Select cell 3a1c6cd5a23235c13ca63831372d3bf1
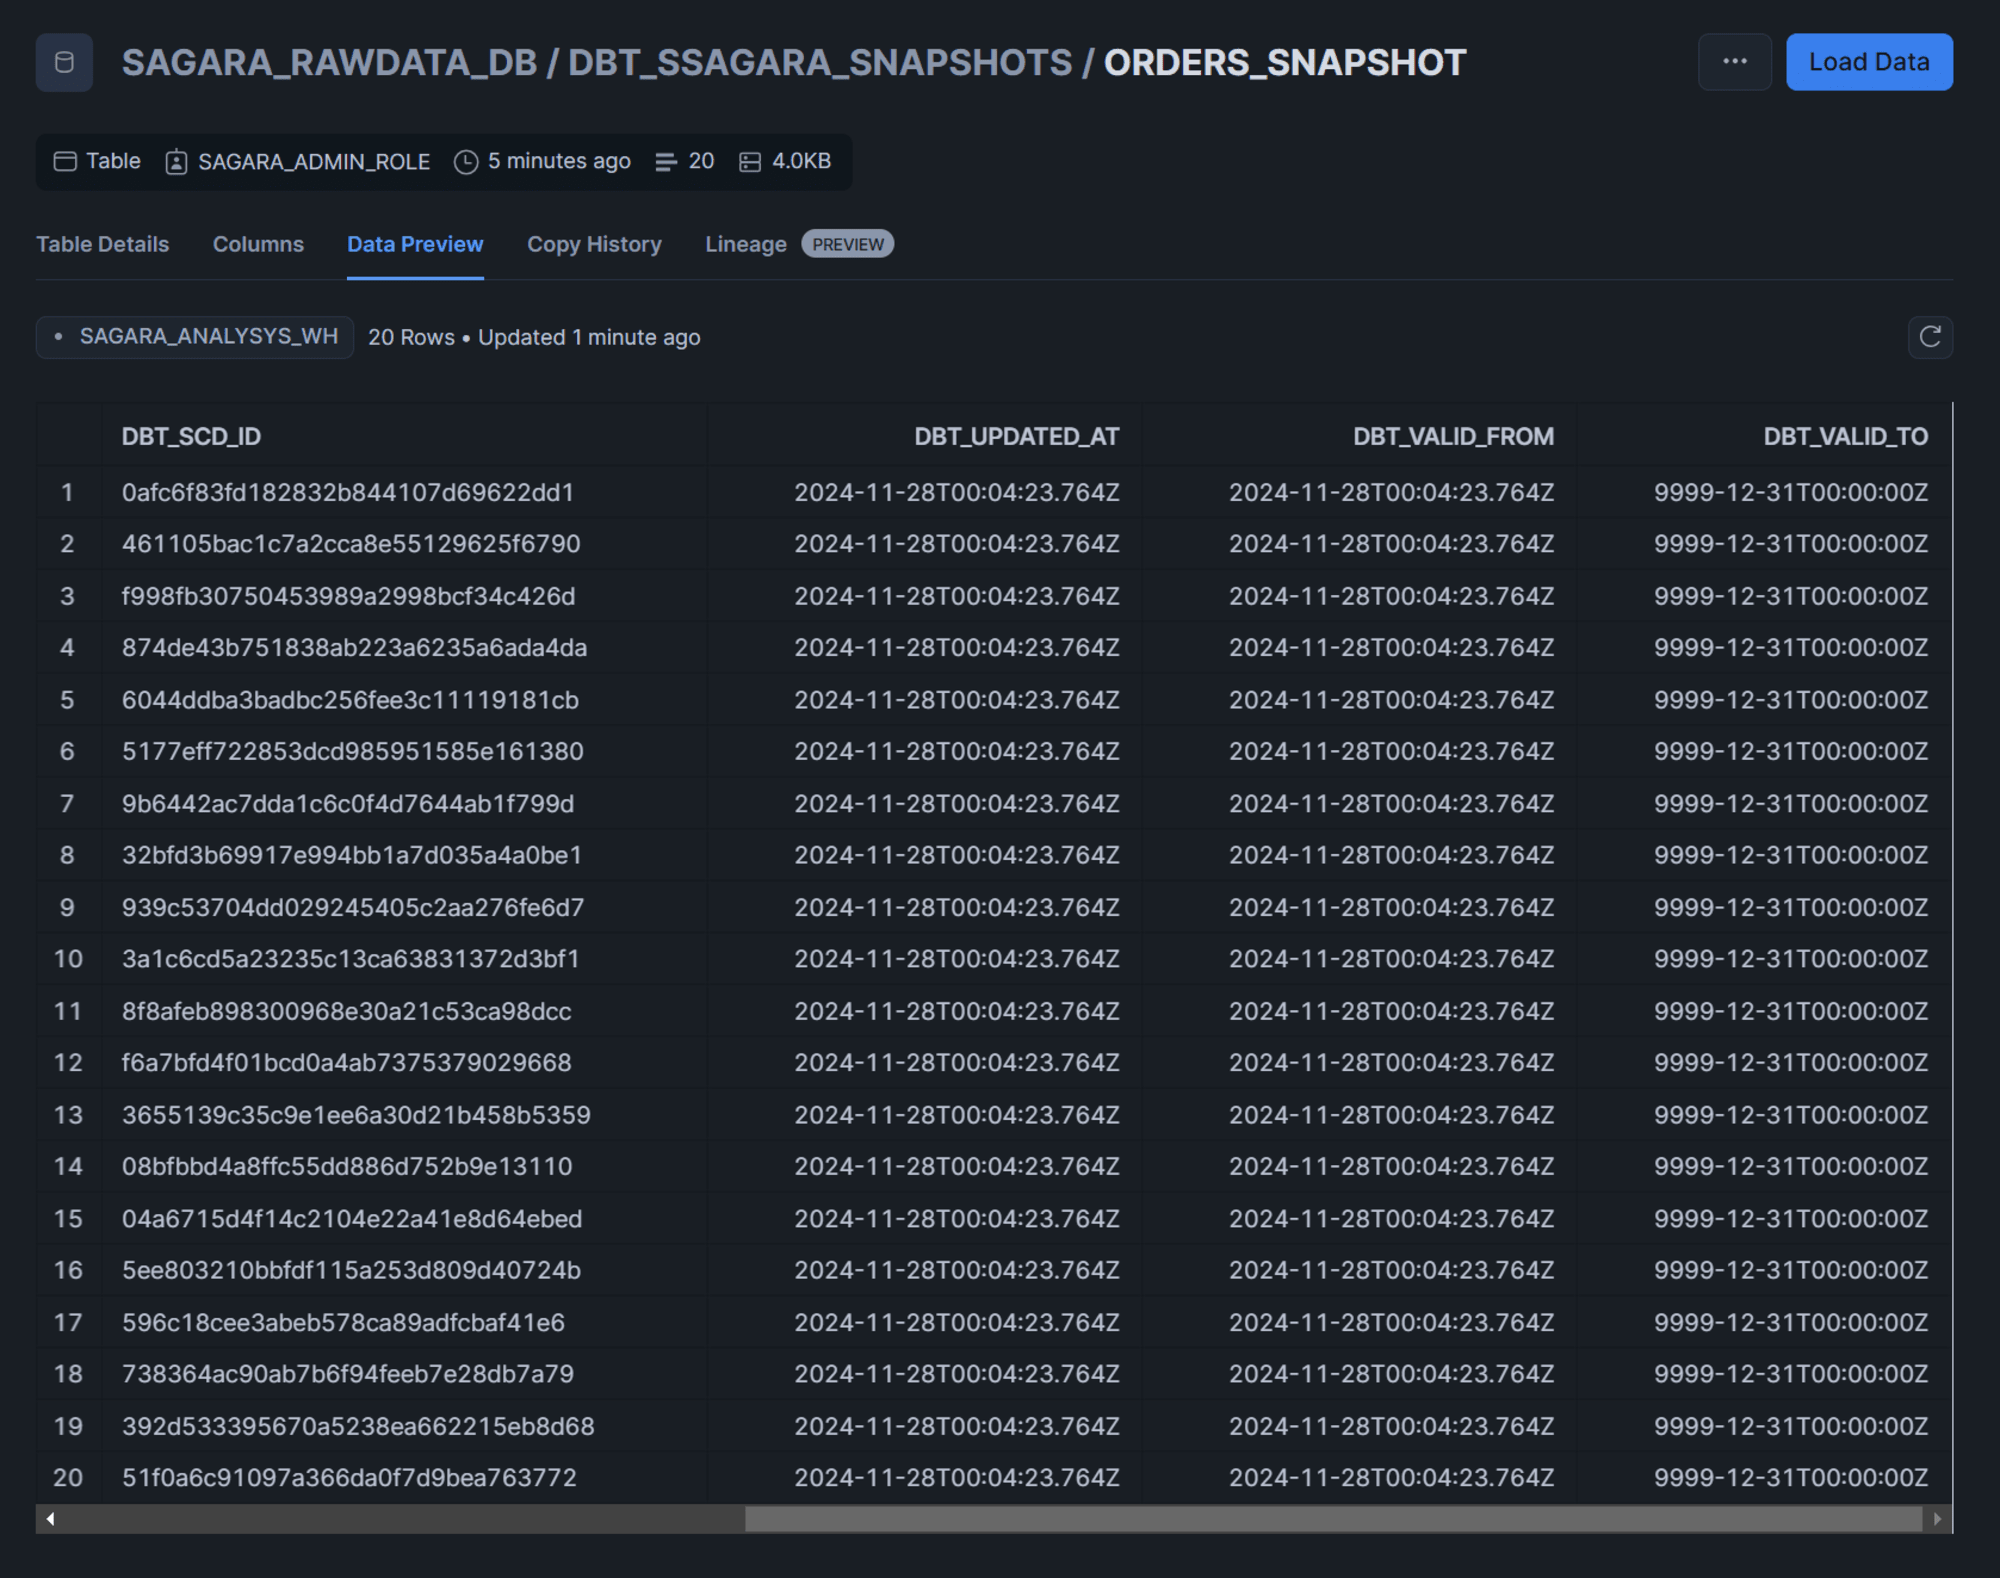Viewport: 2000px width, 1578px height. point(404,959)
